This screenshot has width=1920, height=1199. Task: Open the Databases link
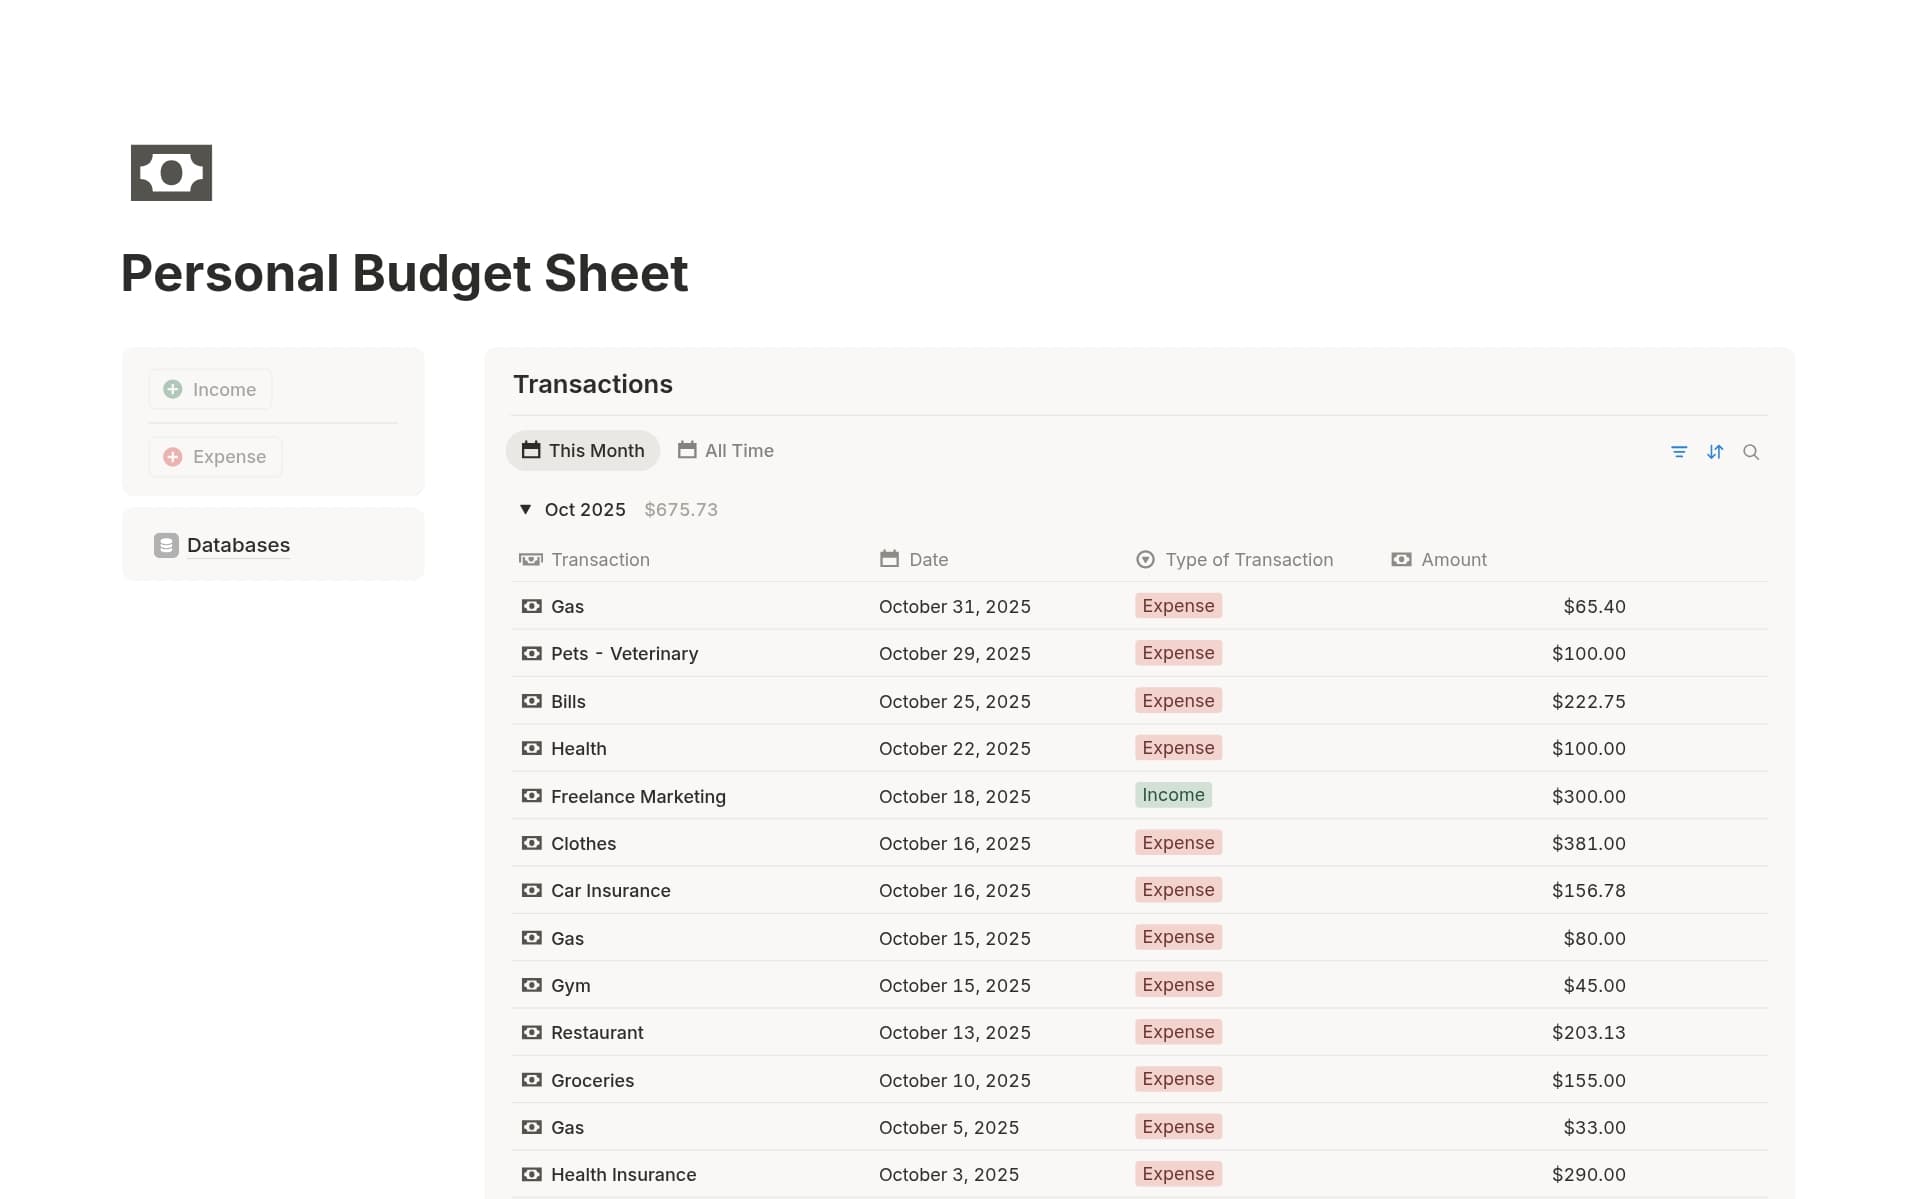coord(238,545)
